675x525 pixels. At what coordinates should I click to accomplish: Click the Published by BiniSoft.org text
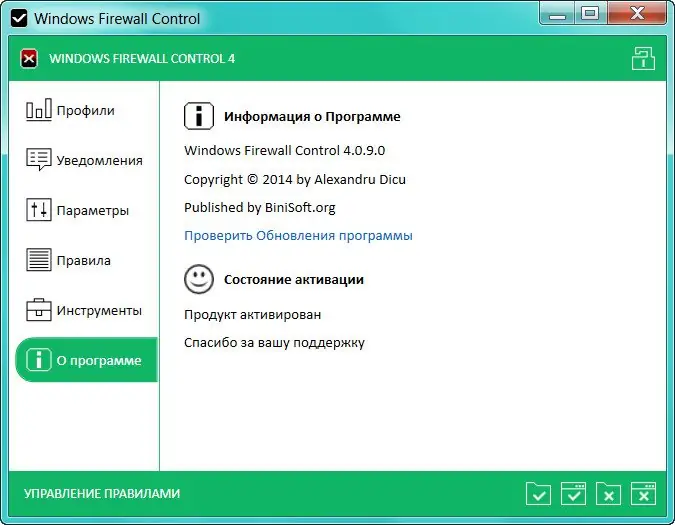coord(260,207)
